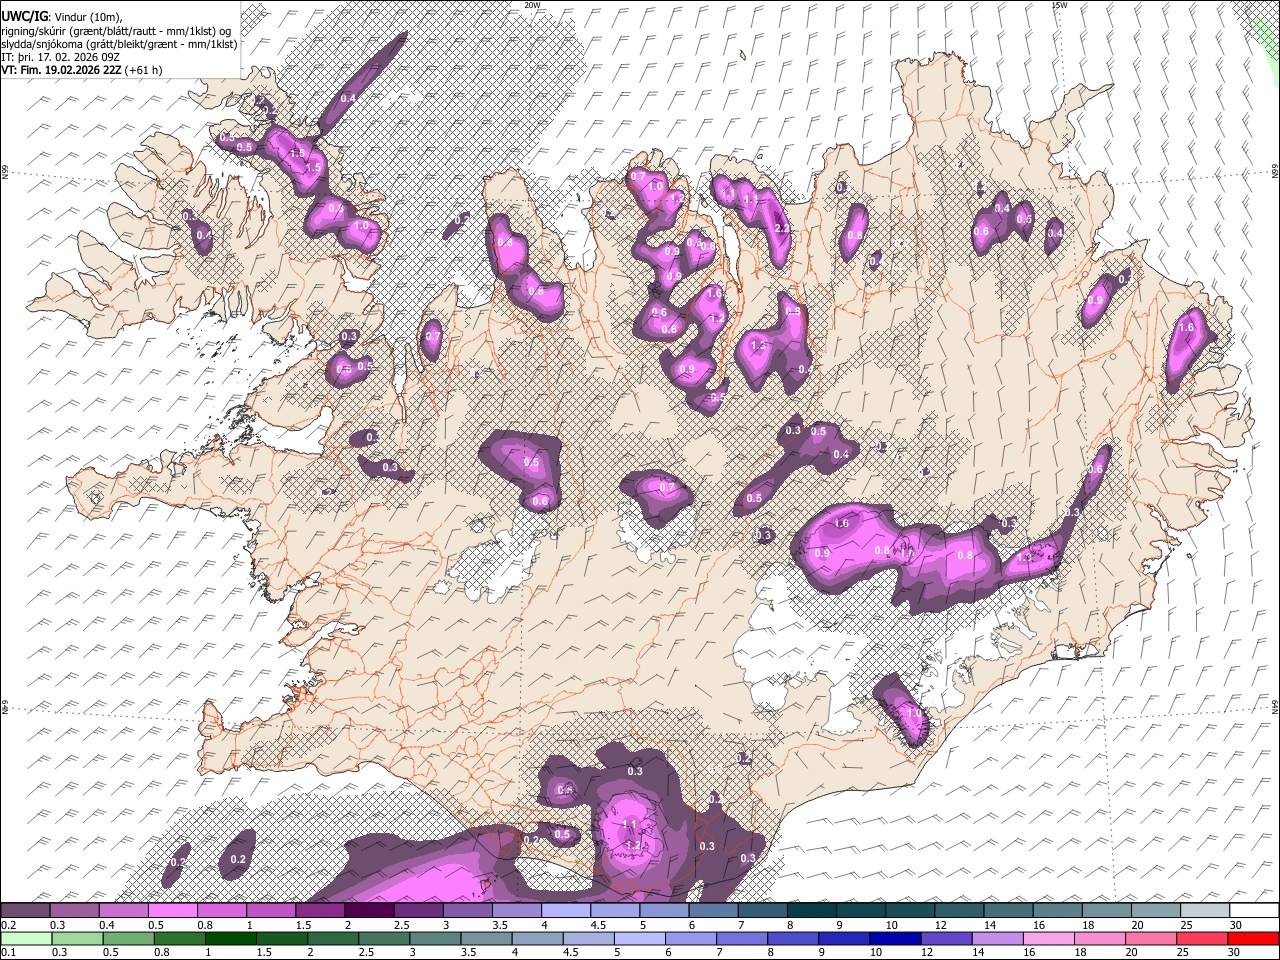1280x960 pixels.
Task: Pick pink rain swatch between 20 and 25
Action: [1151, 938]
